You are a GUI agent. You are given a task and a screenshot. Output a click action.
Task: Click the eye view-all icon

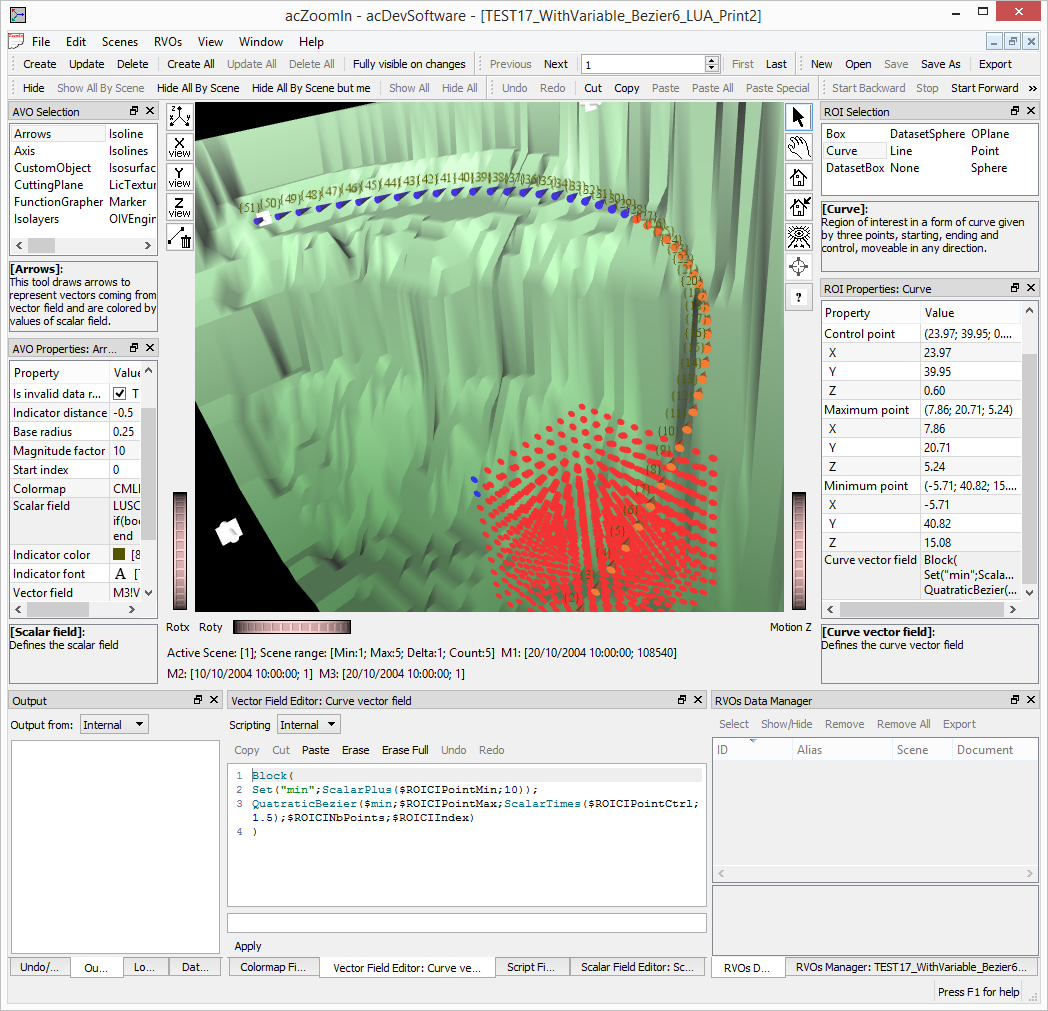click(798, 237)
